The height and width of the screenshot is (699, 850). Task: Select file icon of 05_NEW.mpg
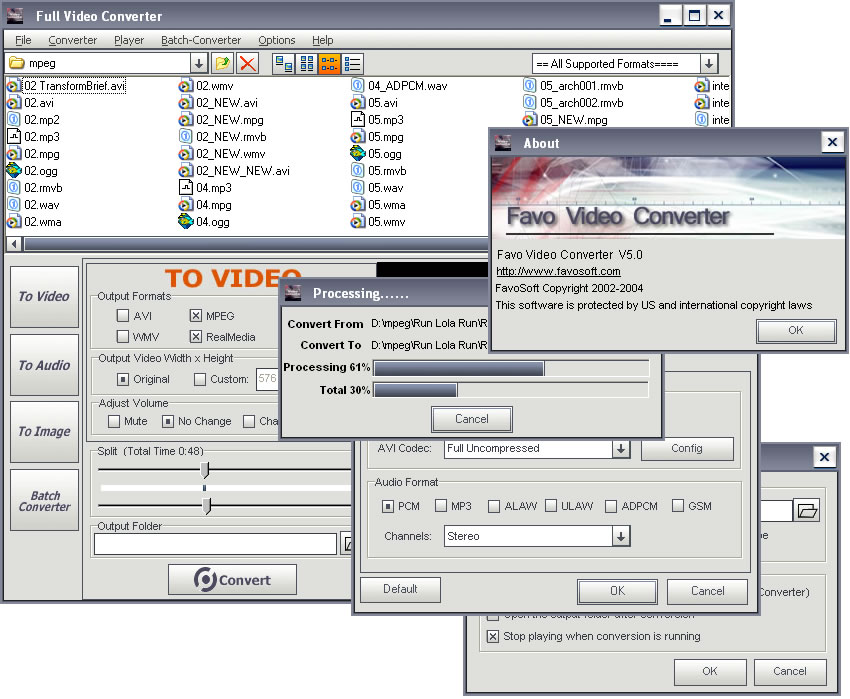(530, 119)
